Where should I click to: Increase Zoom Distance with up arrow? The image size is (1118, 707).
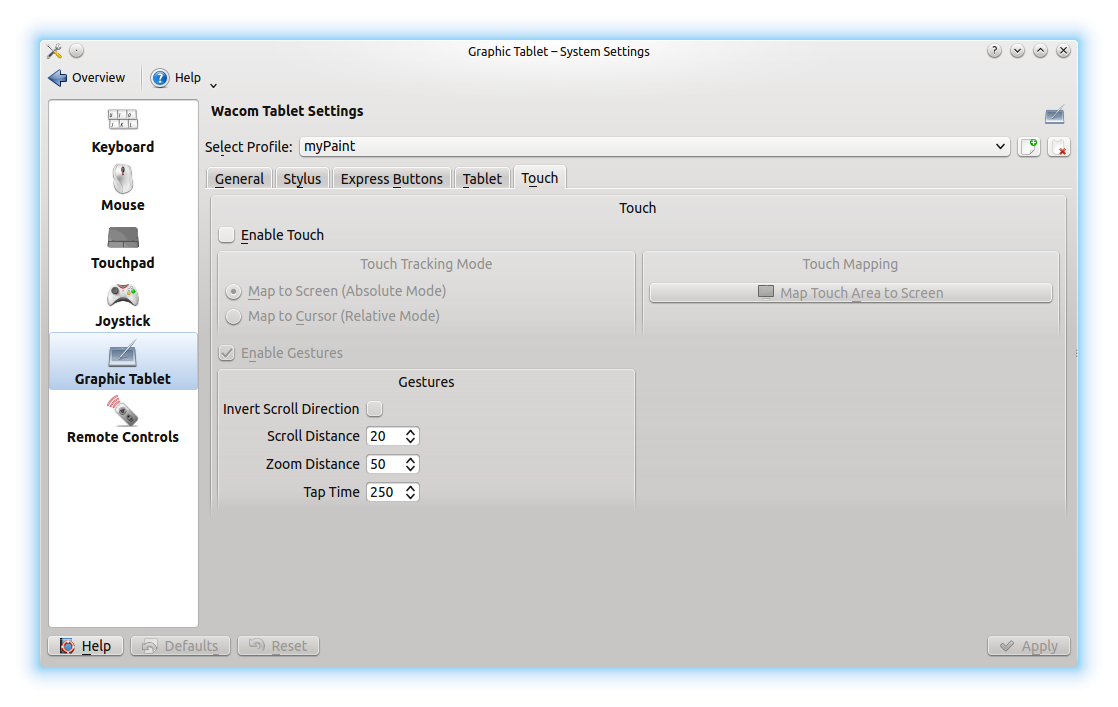[411, 460]
